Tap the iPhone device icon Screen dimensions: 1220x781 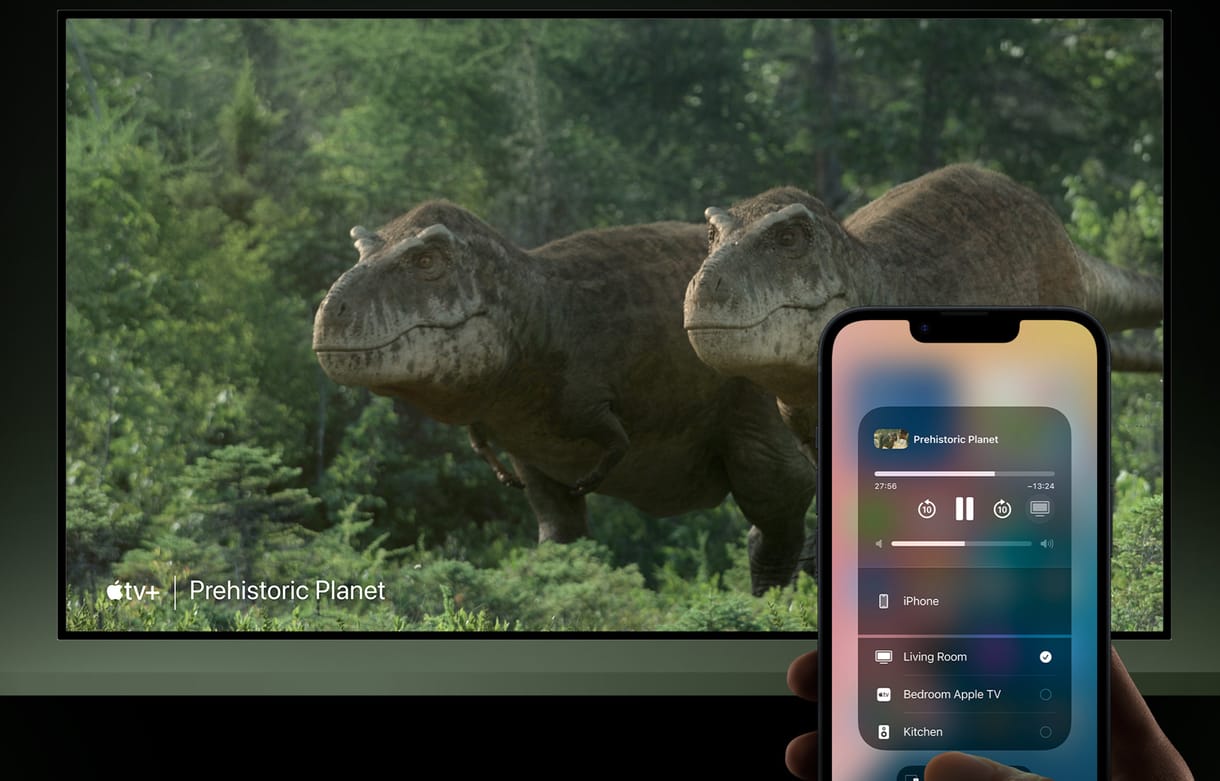(883, 601)
